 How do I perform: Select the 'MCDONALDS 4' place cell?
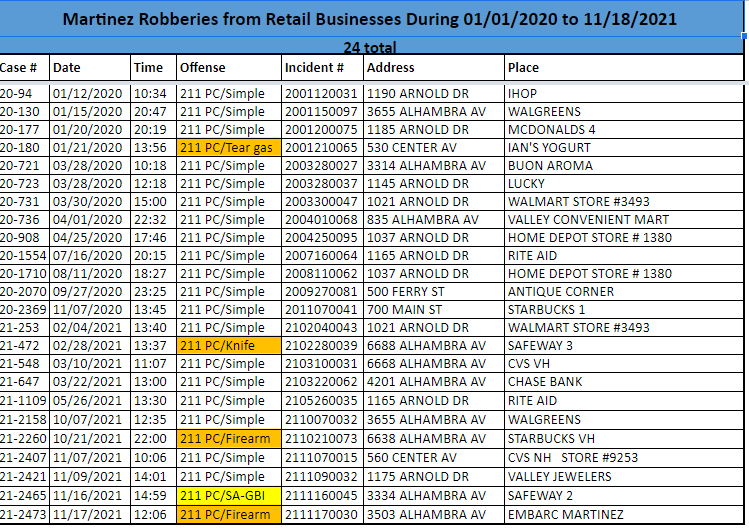click(624, 129)
